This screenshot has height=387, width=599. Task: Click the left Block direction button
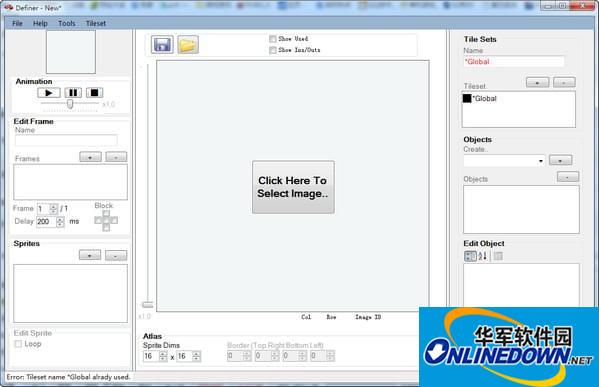[x=98, y=220]
